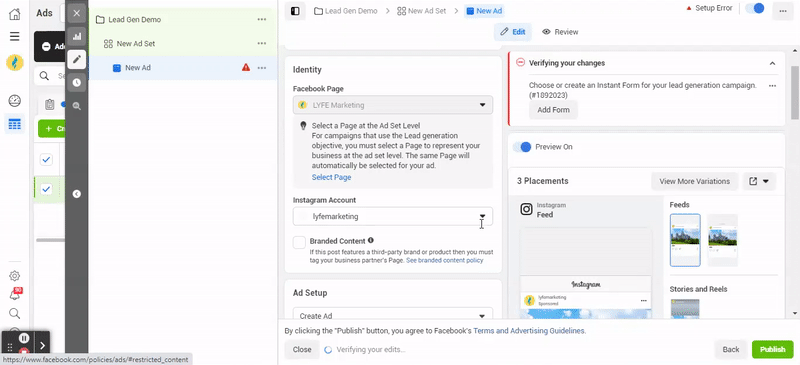Select the campaigns table grid icon

click(15, 124)
